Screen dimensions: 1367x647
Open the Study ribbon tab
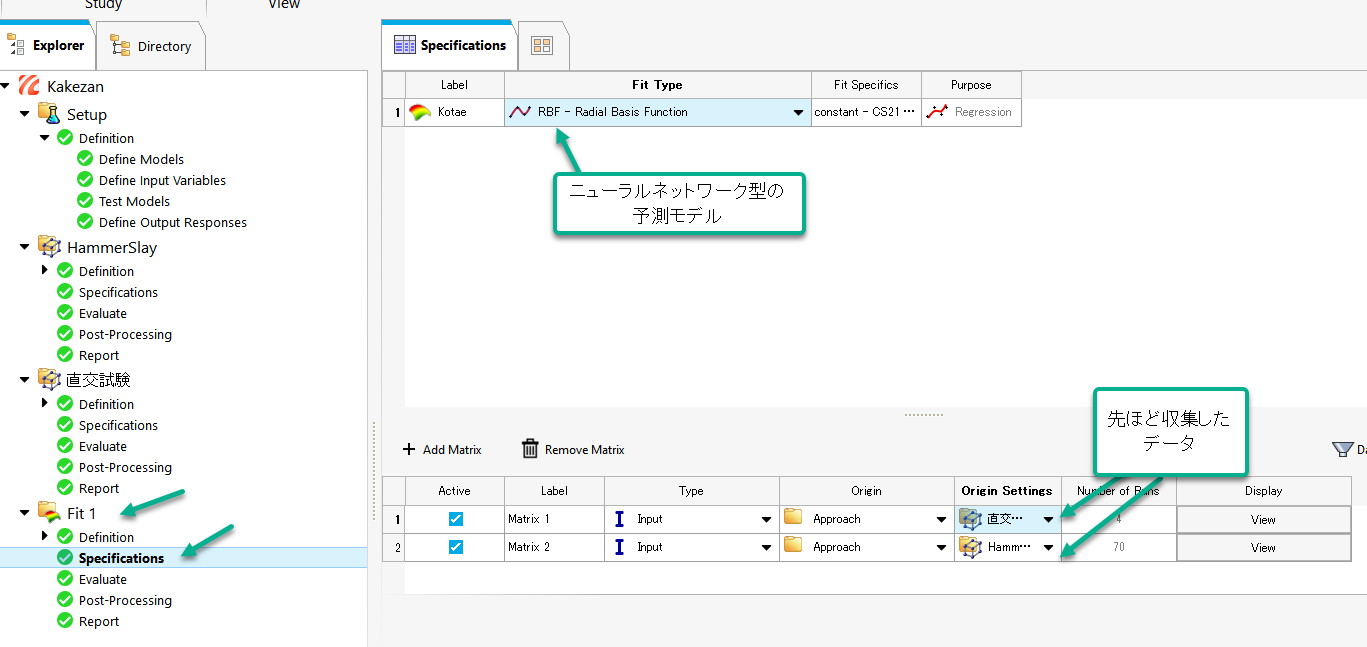pyautogui.click(x=103, y=5)
